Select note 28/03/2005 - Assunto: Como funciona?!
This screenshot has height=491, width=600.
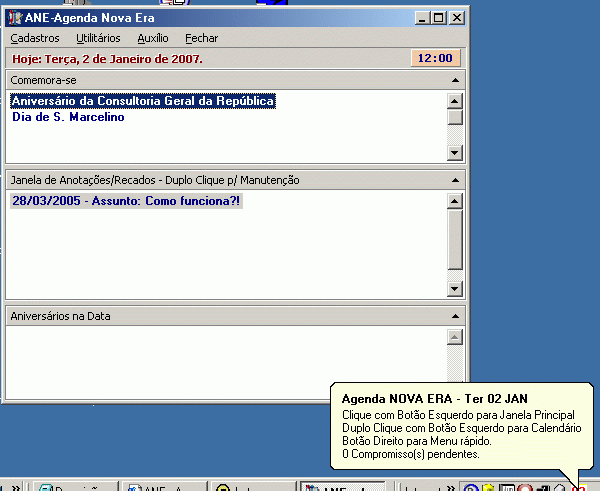pyautogui.click(x=126, y=201)
